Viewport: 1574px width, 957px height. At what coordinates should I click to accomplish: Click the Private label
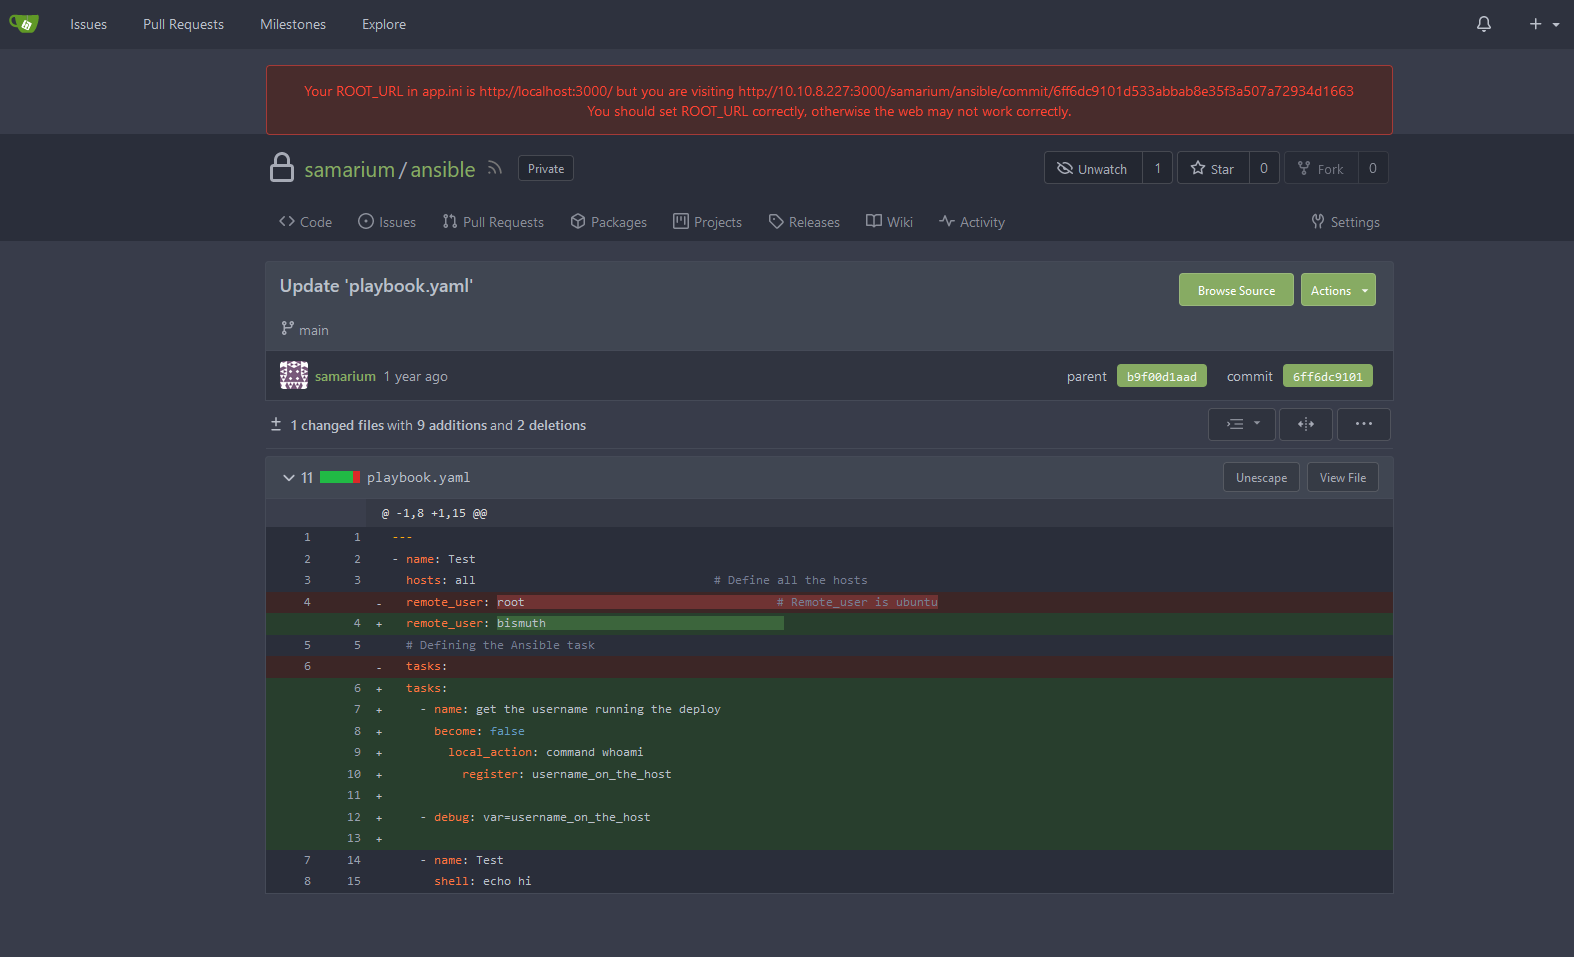pyautogui.click(x=546, y=168)
